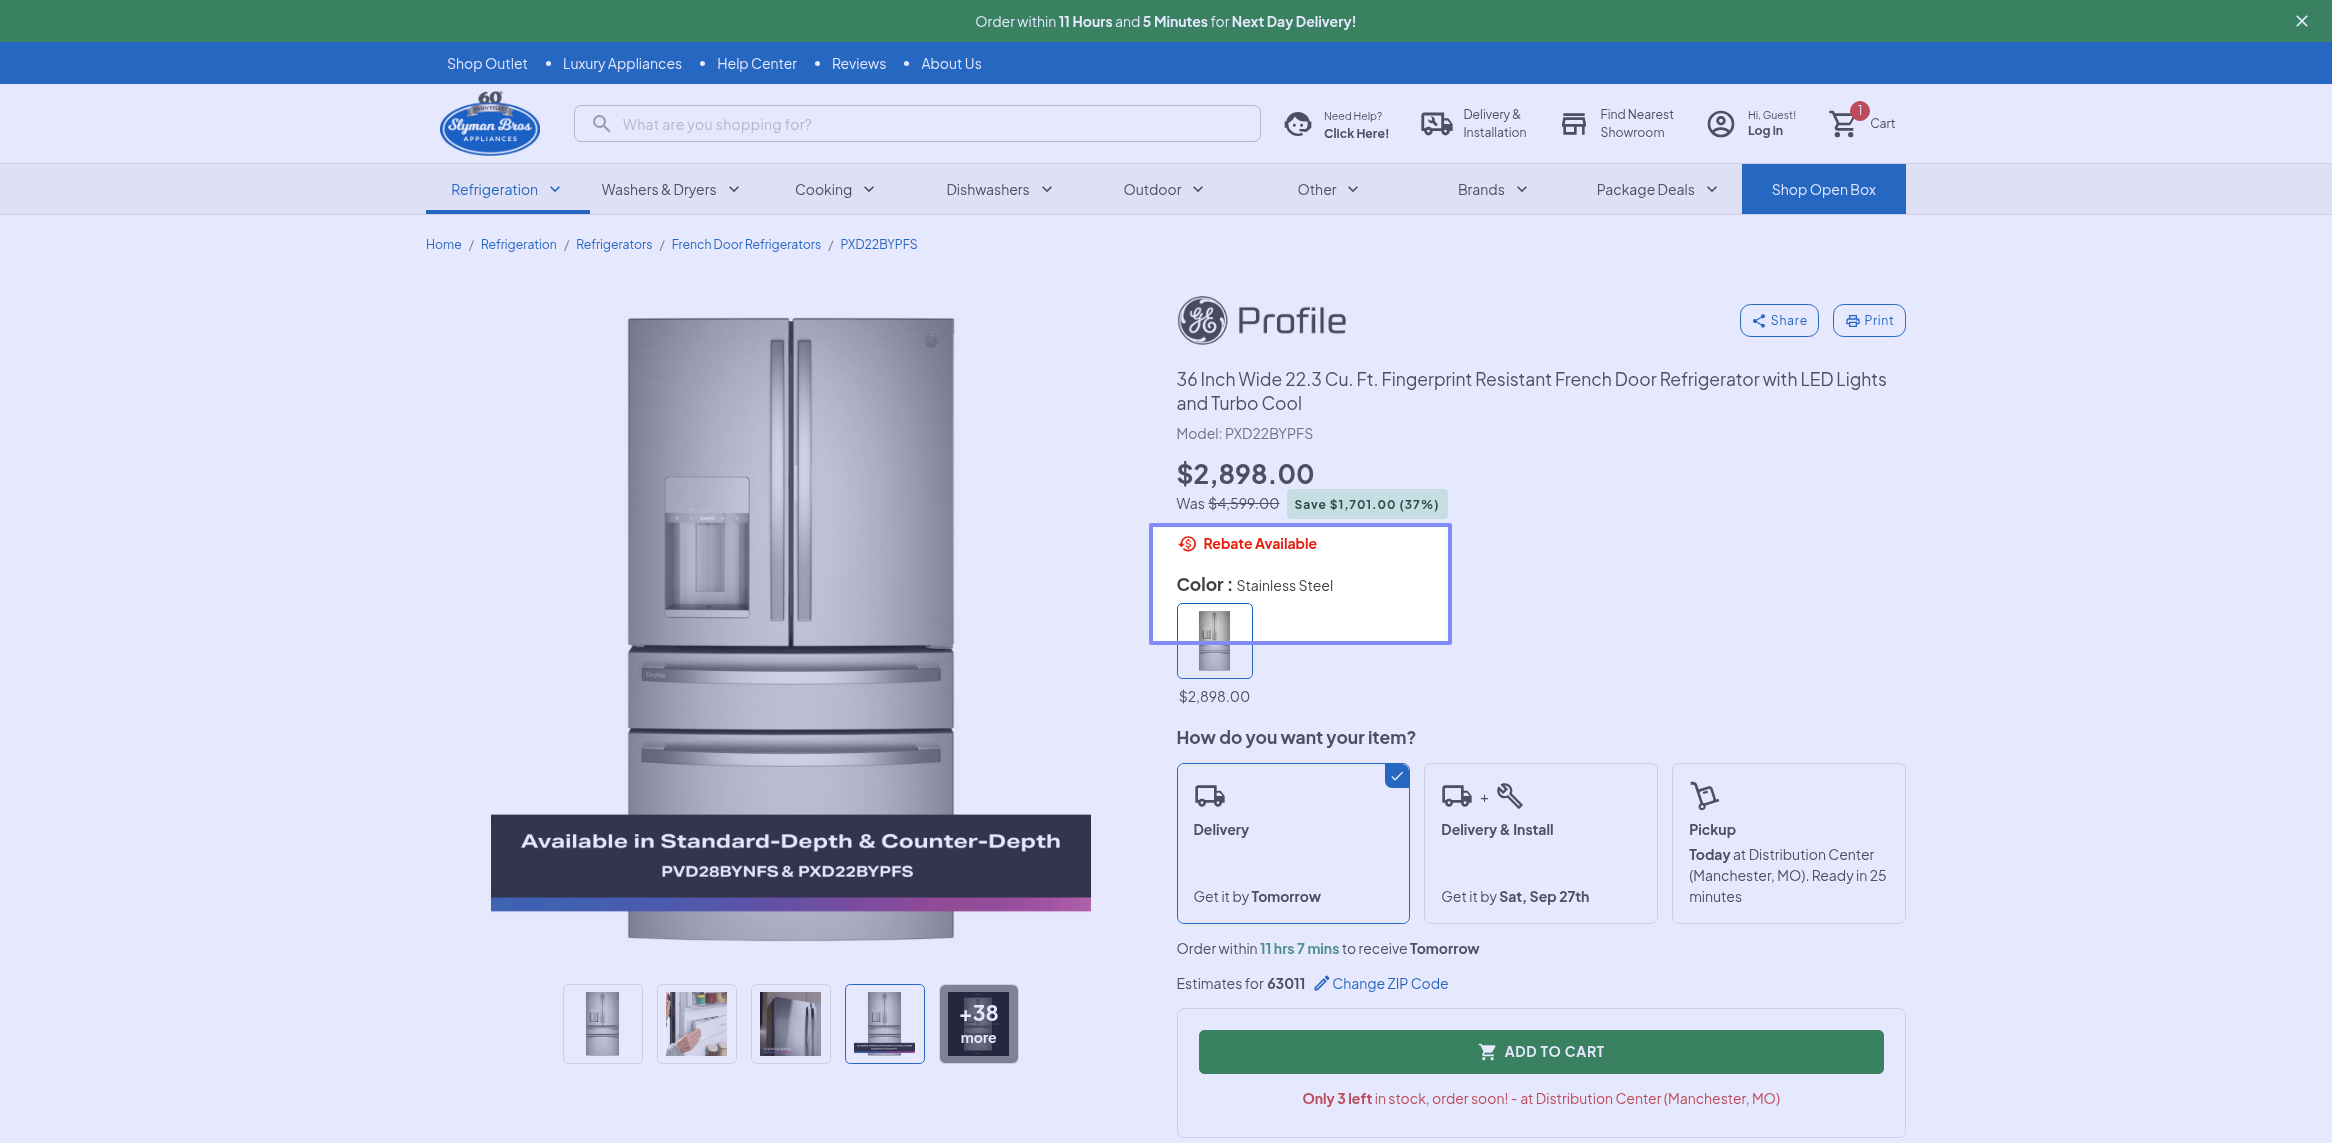Open the Cooking category dropdown
The width and height of the screenshot is (2332, 1143).
tap(835, 190)
